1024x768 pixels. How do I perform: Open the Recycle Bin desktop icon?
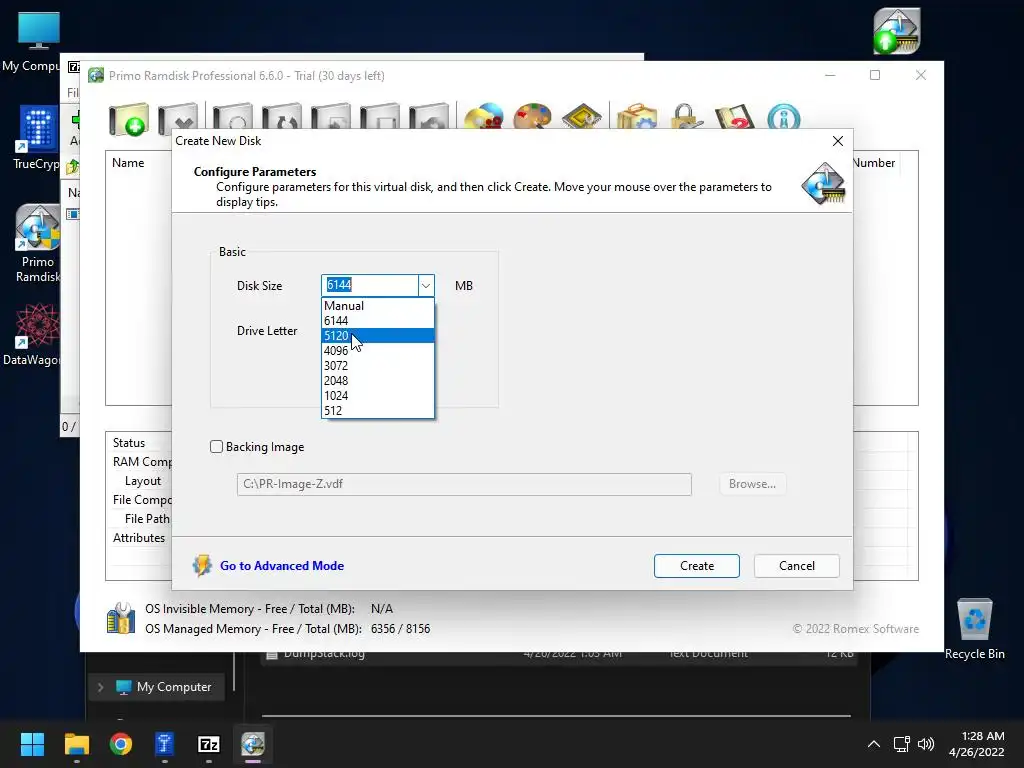pos(974,630)
